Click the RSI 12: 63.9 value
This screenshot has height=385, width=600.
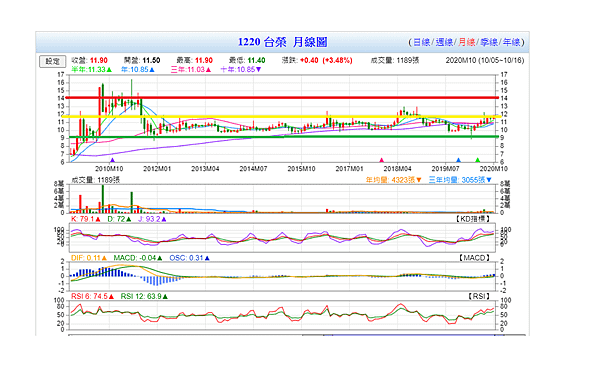click(144, 297)
